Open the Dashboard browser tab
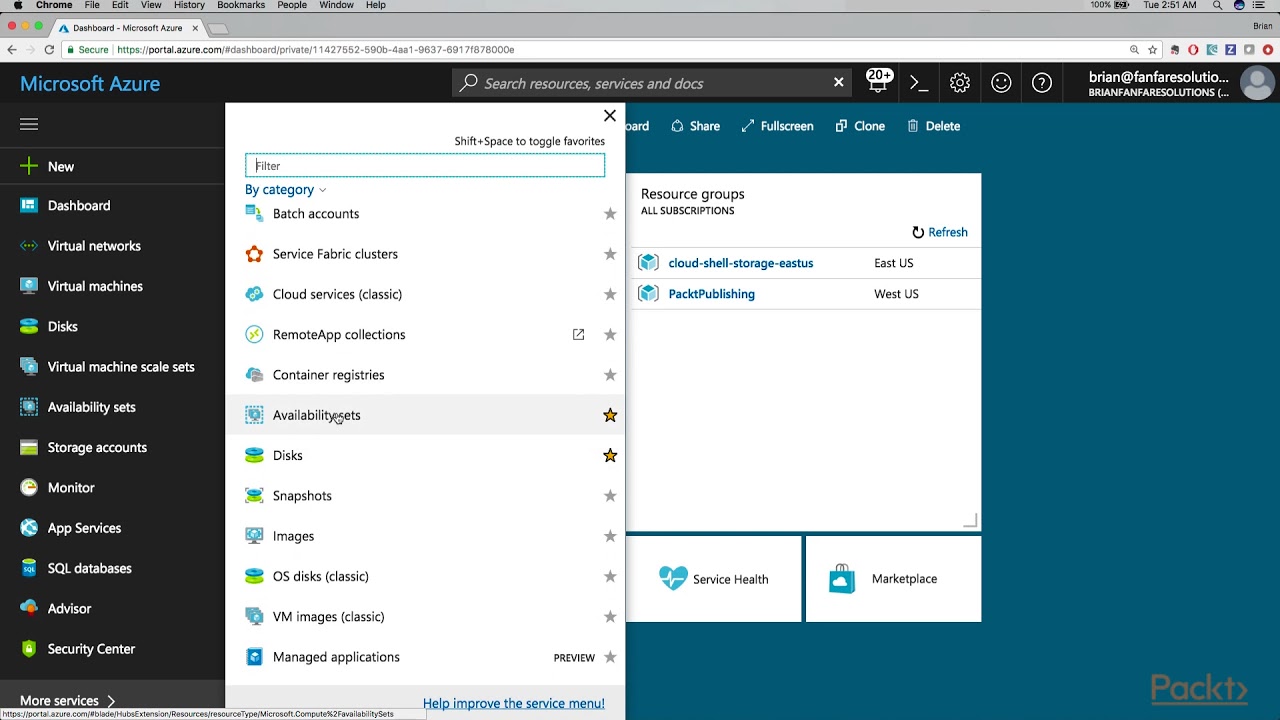Screen dimensions: 1280x720 pyautogui.click(x=128, y=28)
